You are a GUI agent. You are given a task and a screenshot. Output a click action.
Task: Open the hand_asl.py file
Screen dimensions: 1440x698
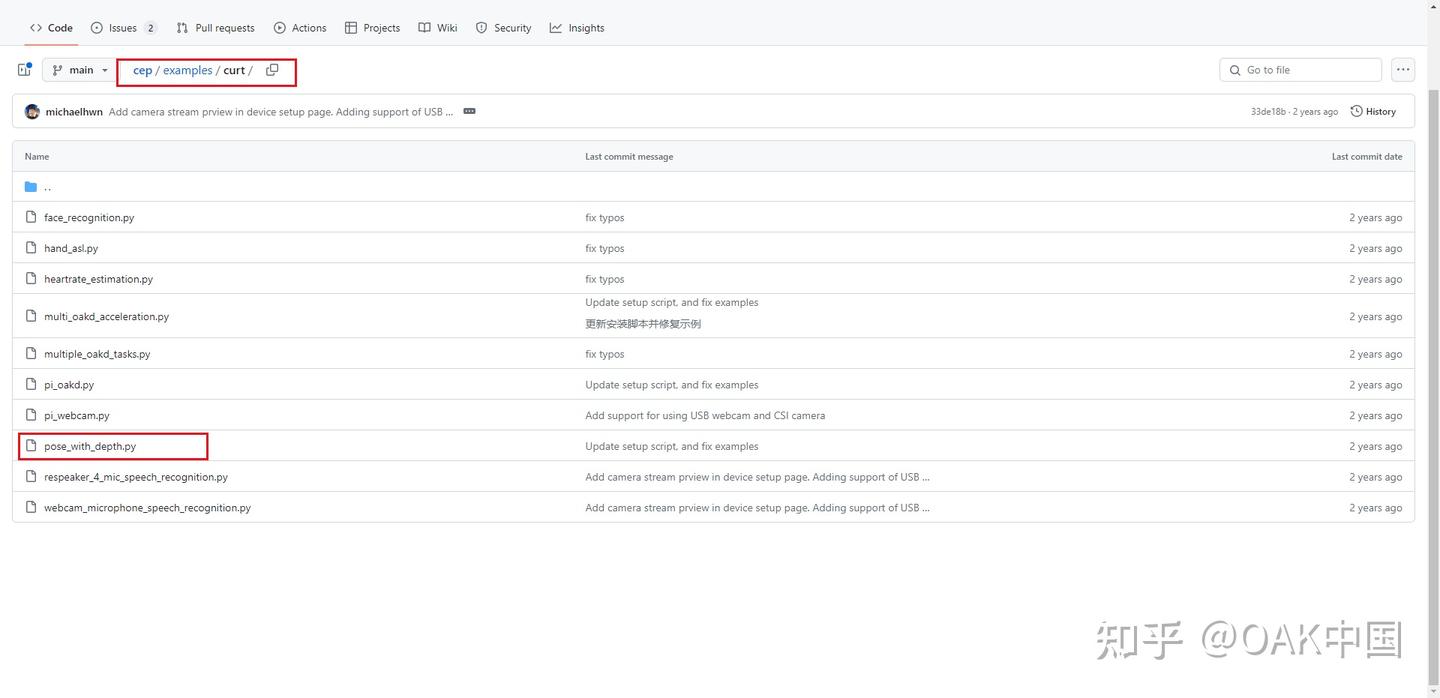click(x=71, y=248)
